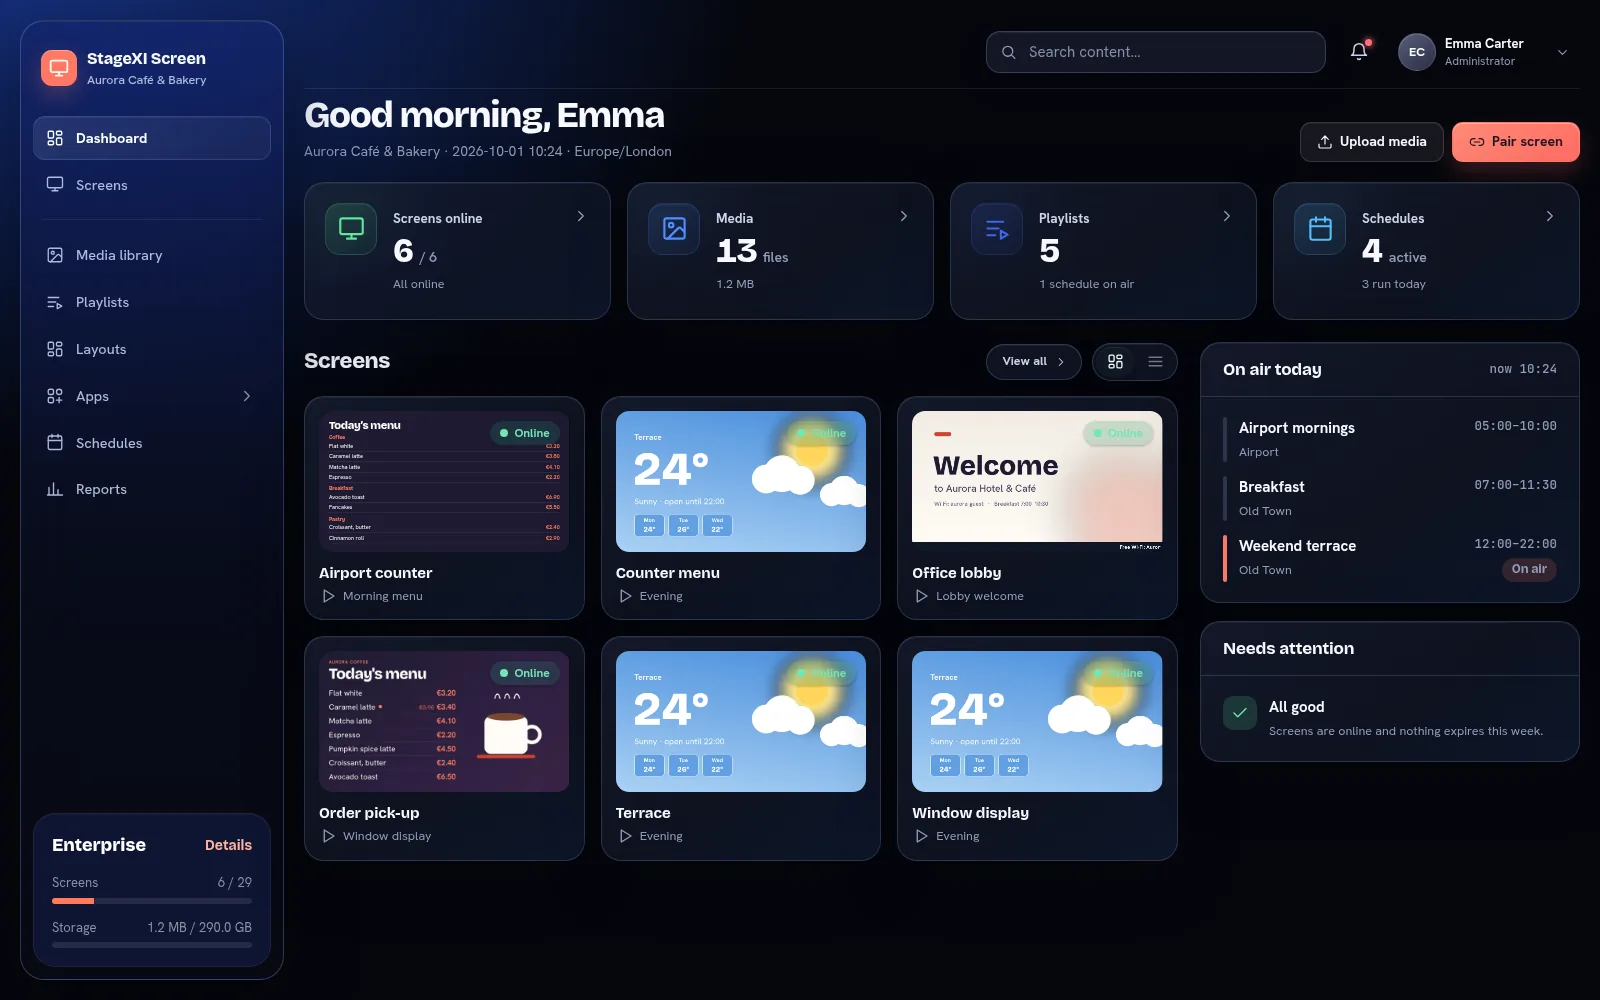Screen dimensions: 1600x1000
Task: Click the StageXI Screen logo icon
Action: click(59, 68)
